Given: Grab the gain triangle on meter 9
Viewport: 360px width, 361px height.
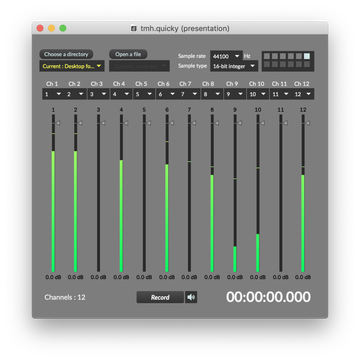Looking at the screenshot, I should [240, 123].
